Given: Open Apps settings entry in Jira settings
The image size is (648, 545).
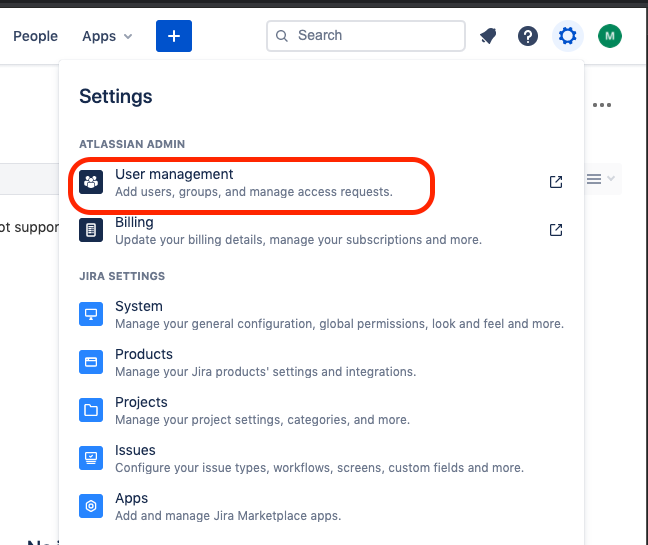Looking at the screenshot, I should click(321, 506).
